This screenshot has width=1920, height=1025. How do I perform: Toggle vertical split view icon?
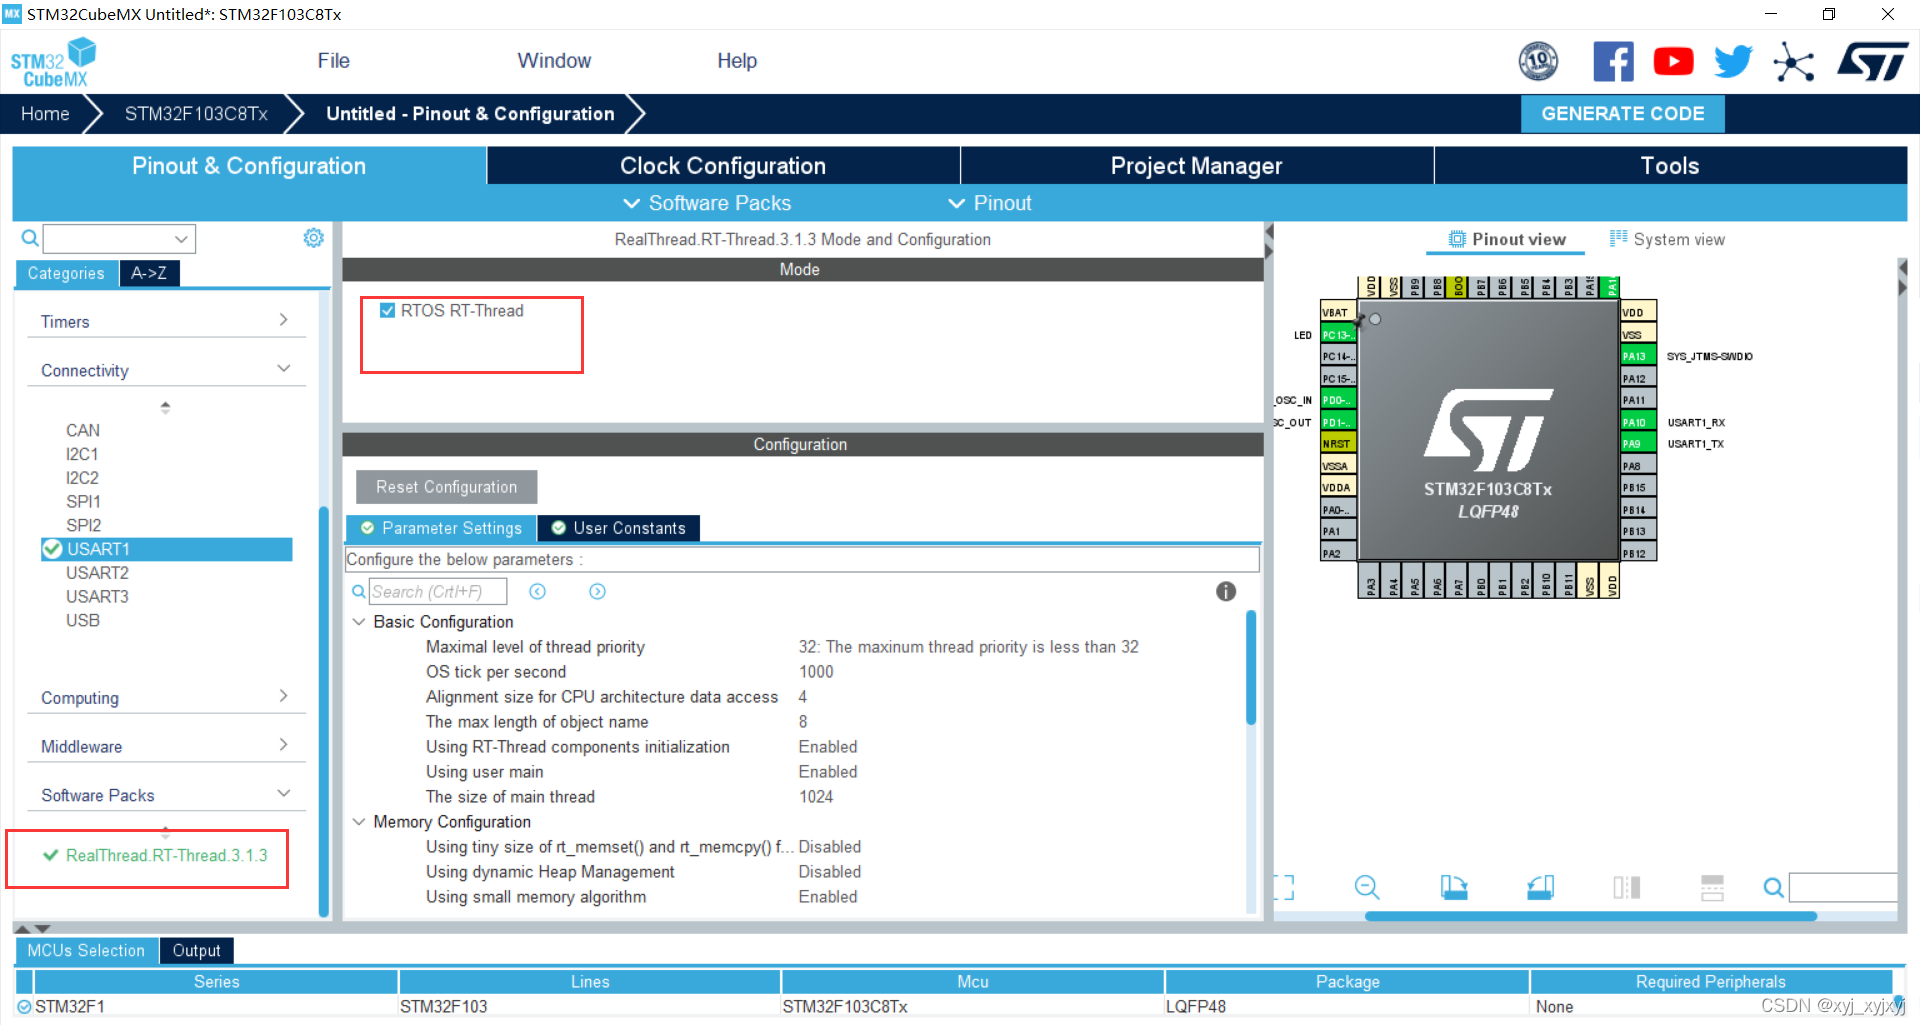coord(1626,887)
